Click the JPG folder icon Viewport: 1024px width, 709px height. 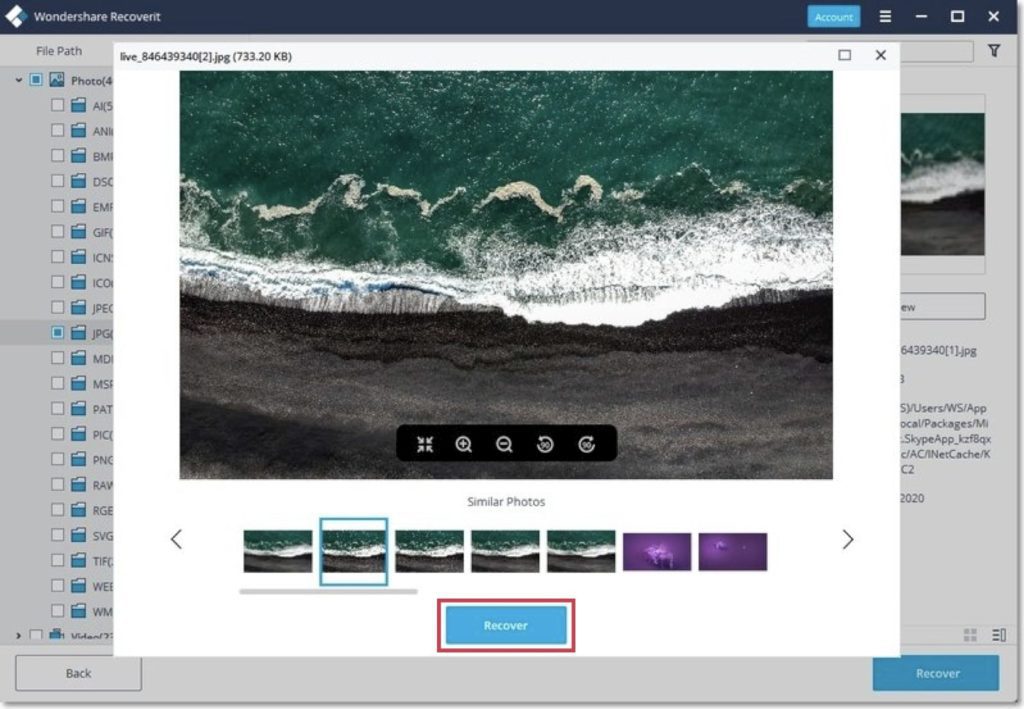pyautogui.click(x=78, y=333)
